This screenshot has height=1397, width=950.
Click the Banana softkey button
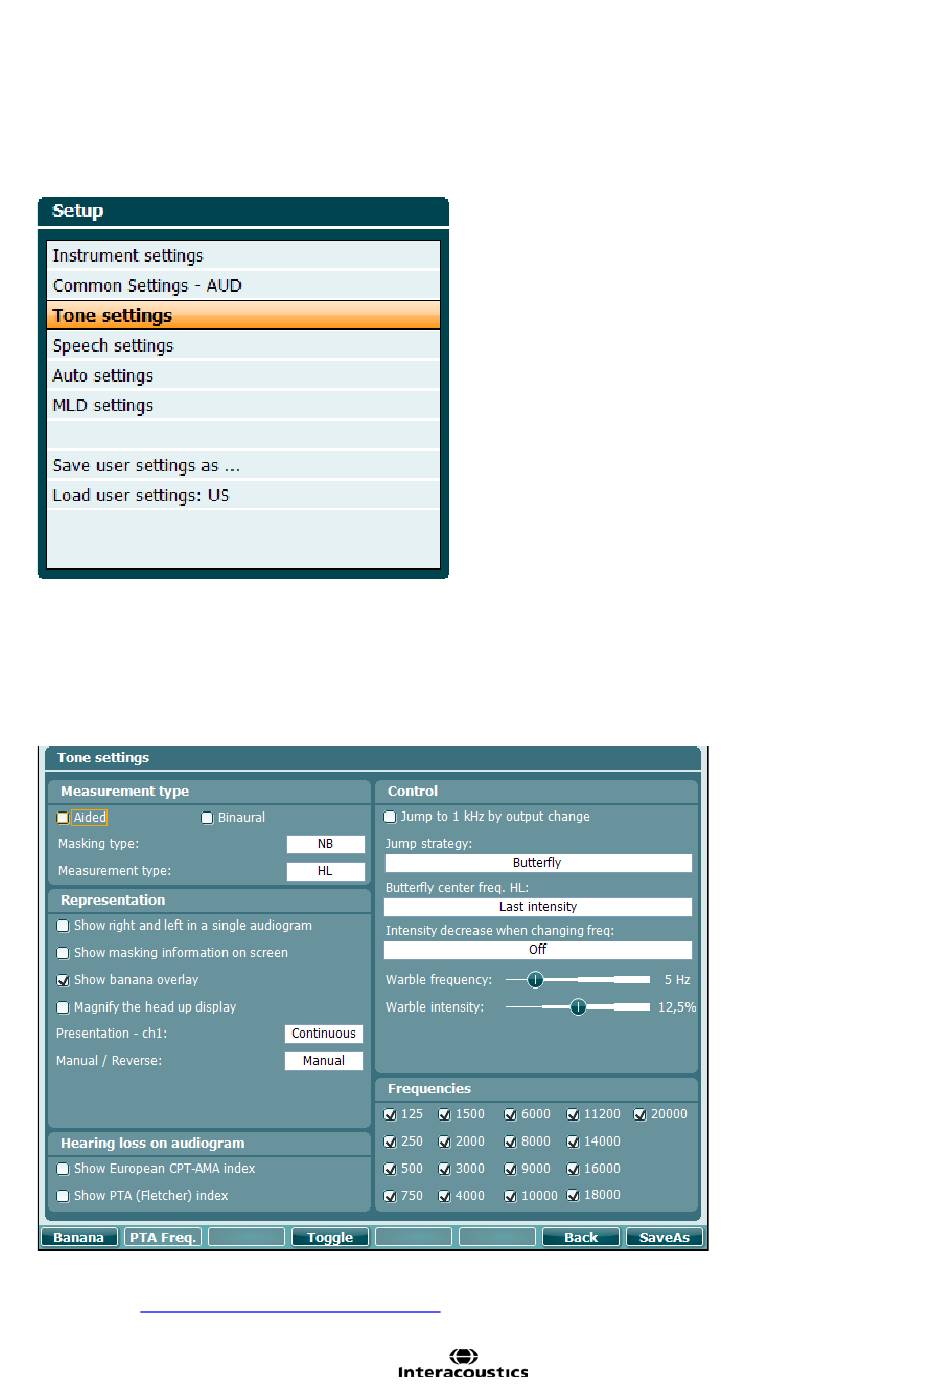(79, 1238)
